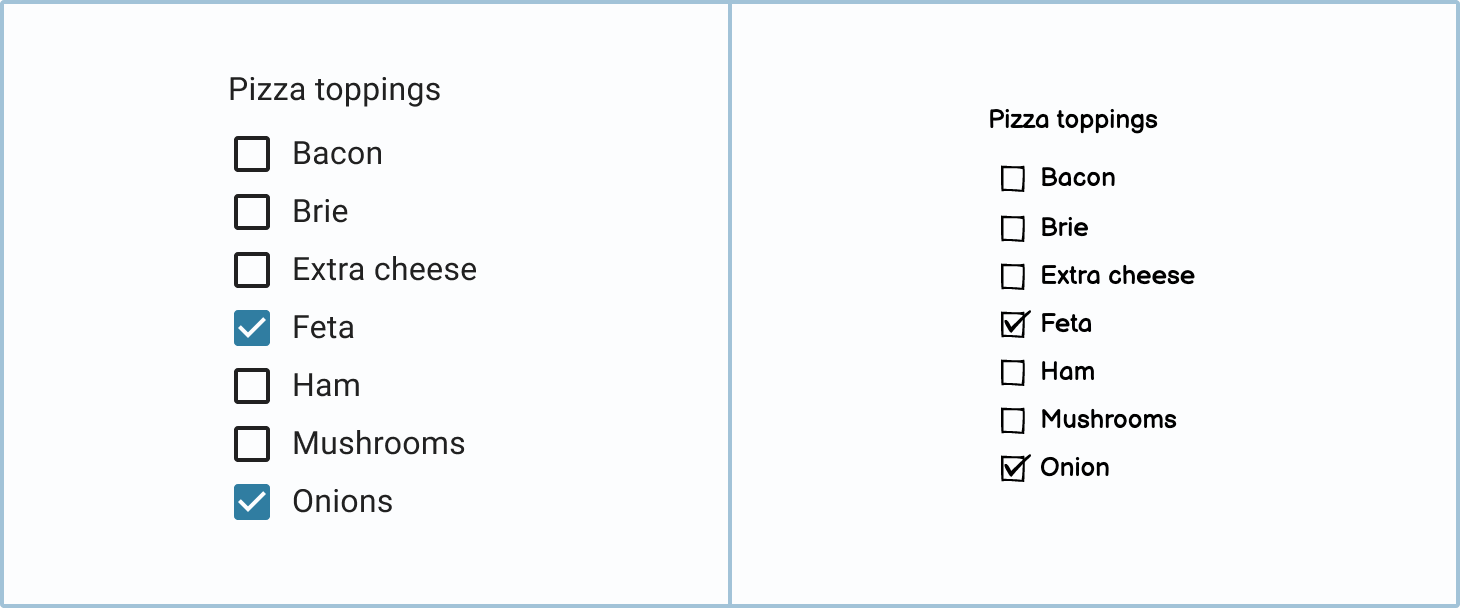Image resolution: width=1460 pixels, height=608 pixels.
Task: Select the left Pizza toppings heading
Action: coord(335,89)
